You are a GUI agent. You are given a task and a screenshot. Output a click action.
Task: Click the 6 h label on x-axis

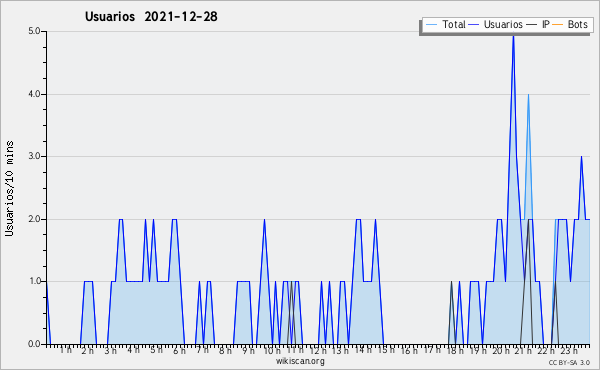coord(179,350)
